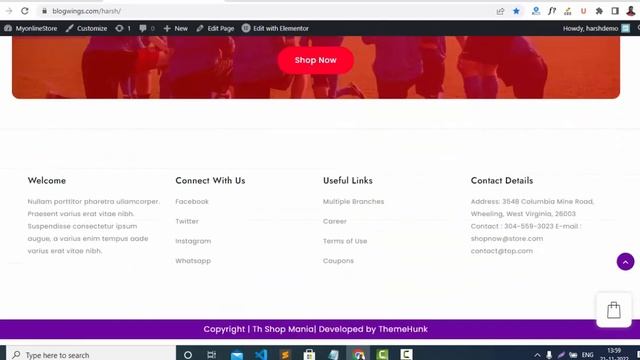Image resolution: width=640 pixels, height=360 pixels.
Task: Open the Terms of Use link
Action: pyautogui.click(x=345, y=241)
